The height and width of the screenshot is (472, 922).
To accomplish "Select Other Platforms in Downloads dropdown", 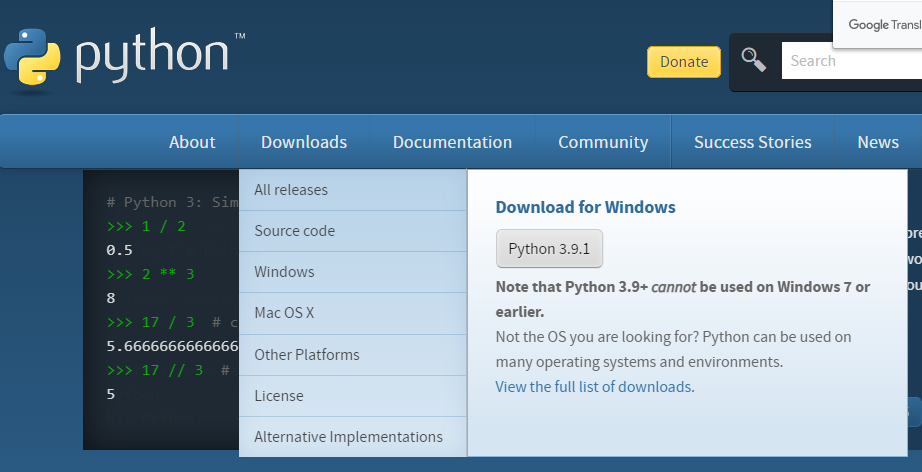I will tap(353, 355).
